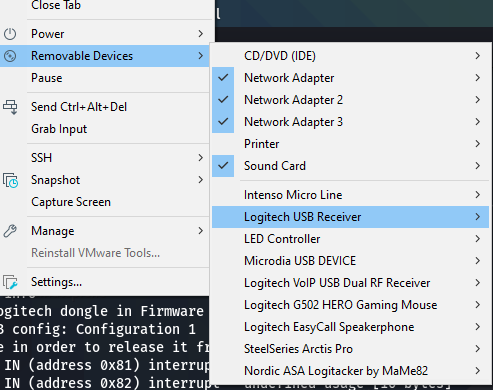Viewport: 493px width, 390px height.
Task: Select SteelSeries Arctis Pro device
Action: pos(350,349)
